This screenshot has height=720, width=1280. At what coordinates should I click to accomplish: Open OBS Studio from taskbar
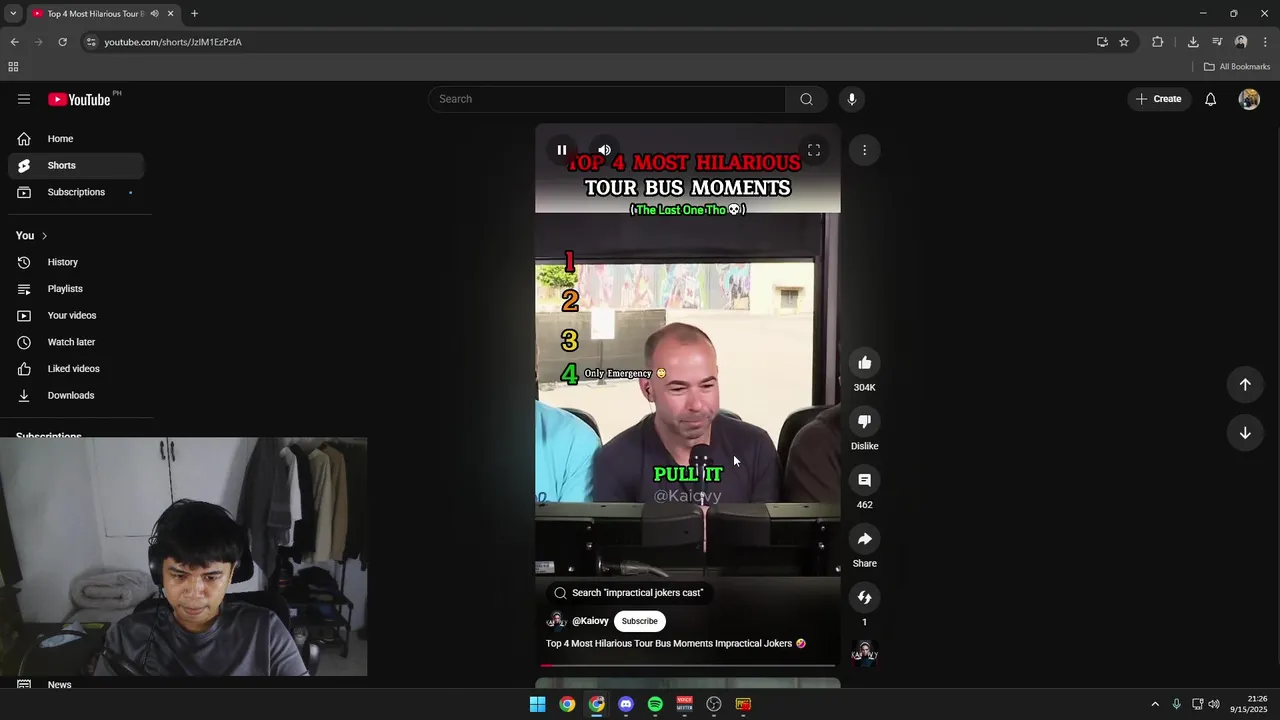pyautogui.click(x=714, y=704)
